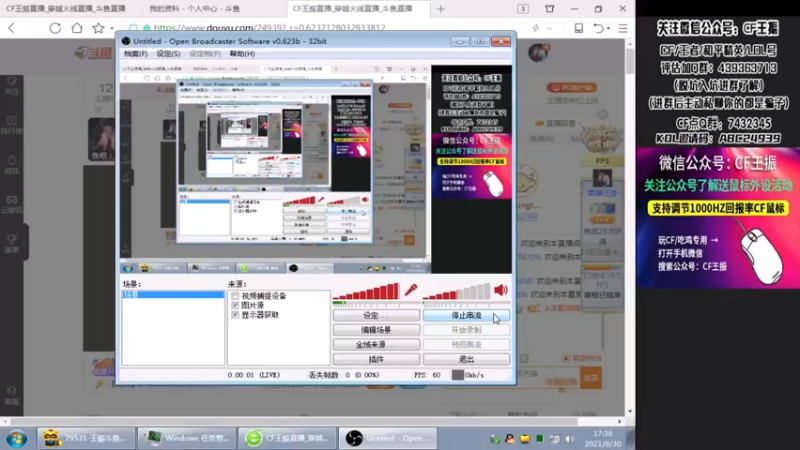The height and width of the screenshot is (450, 800).
Task: Click the Douyu user avatar icon
Action: coord(539,52)
